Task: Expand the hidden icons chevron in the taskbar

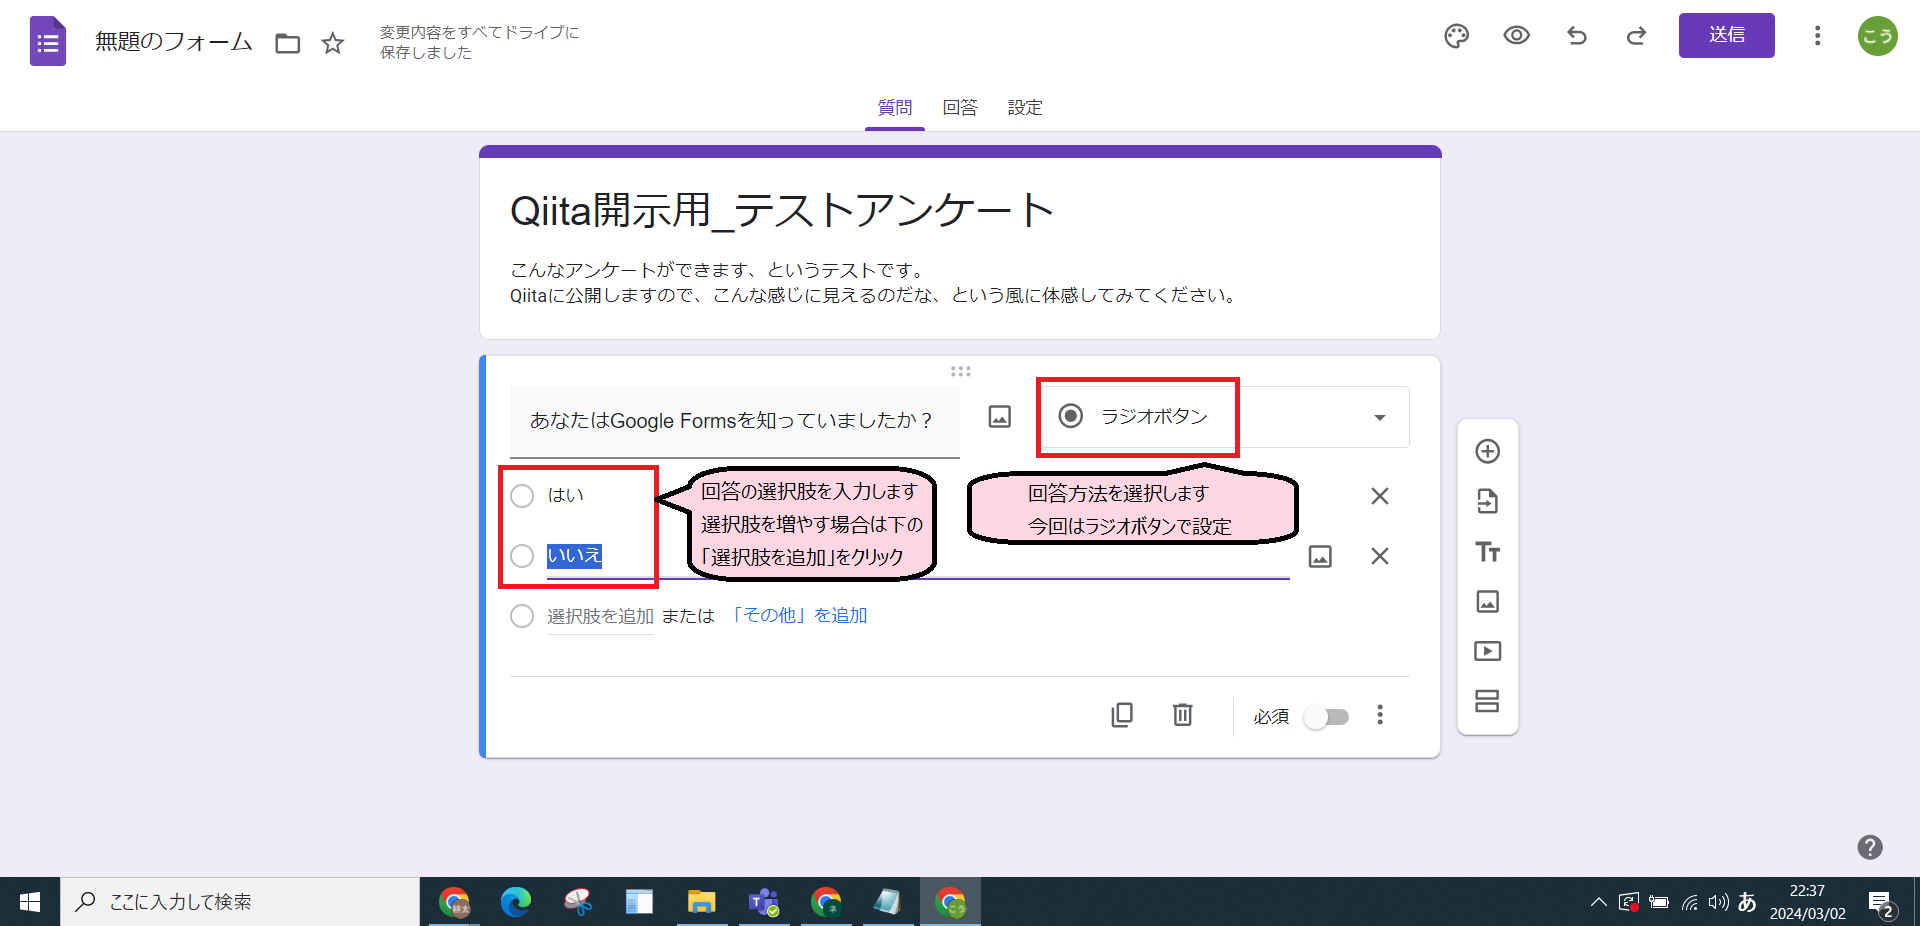Action: click(1599, 901)
